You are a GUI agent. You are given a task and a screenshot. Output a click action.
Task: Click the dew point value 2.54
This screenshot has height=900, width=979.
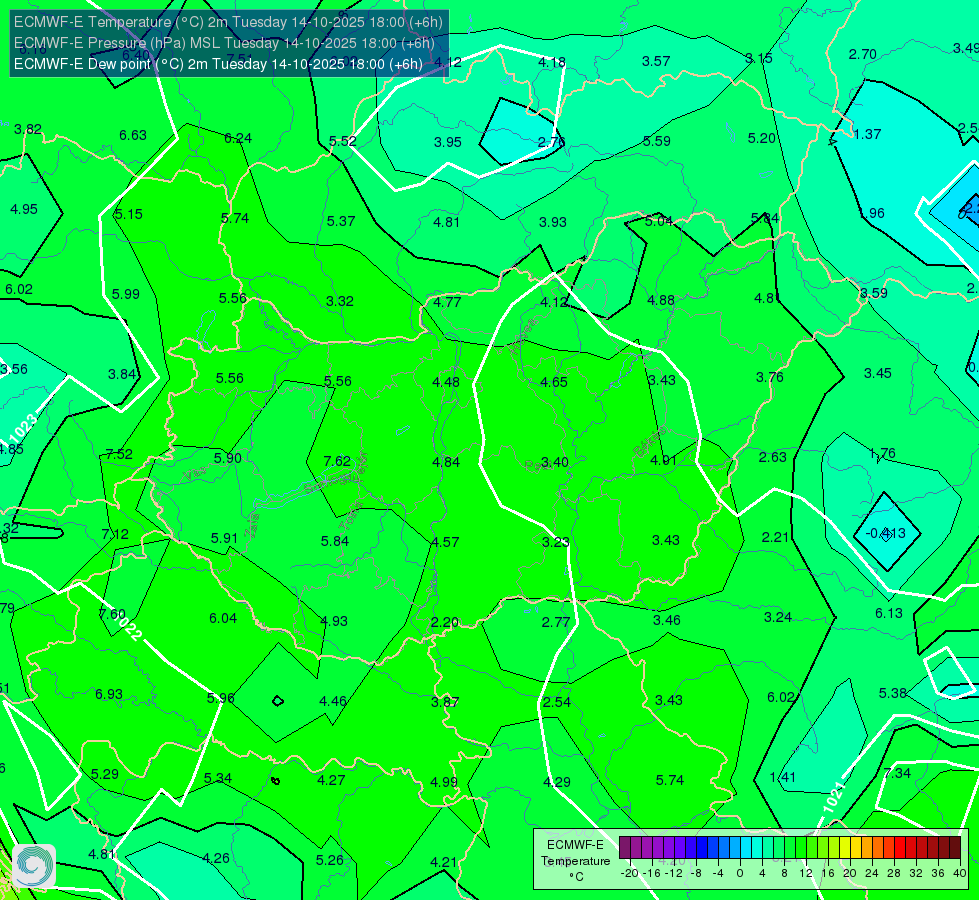[x=556, y=702]
